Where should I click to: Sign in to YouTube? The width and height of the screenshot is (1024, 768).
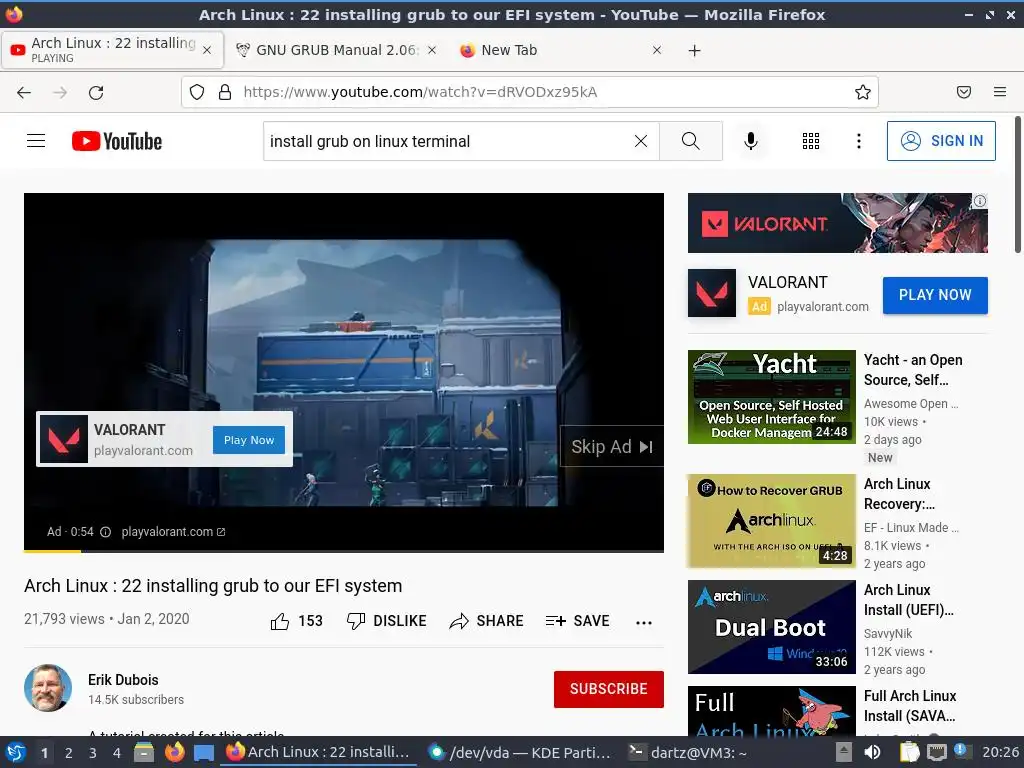(940, 141)
